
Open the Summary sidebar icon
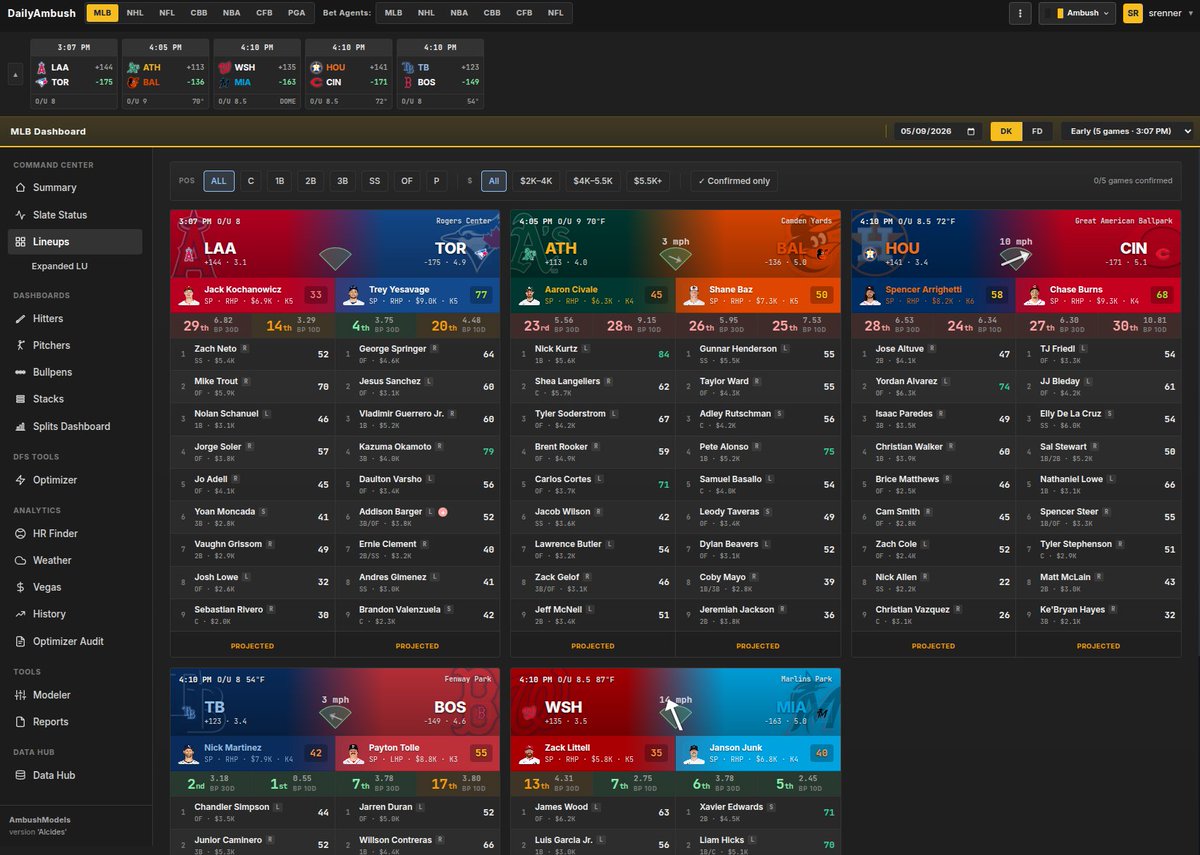point(21,188)
